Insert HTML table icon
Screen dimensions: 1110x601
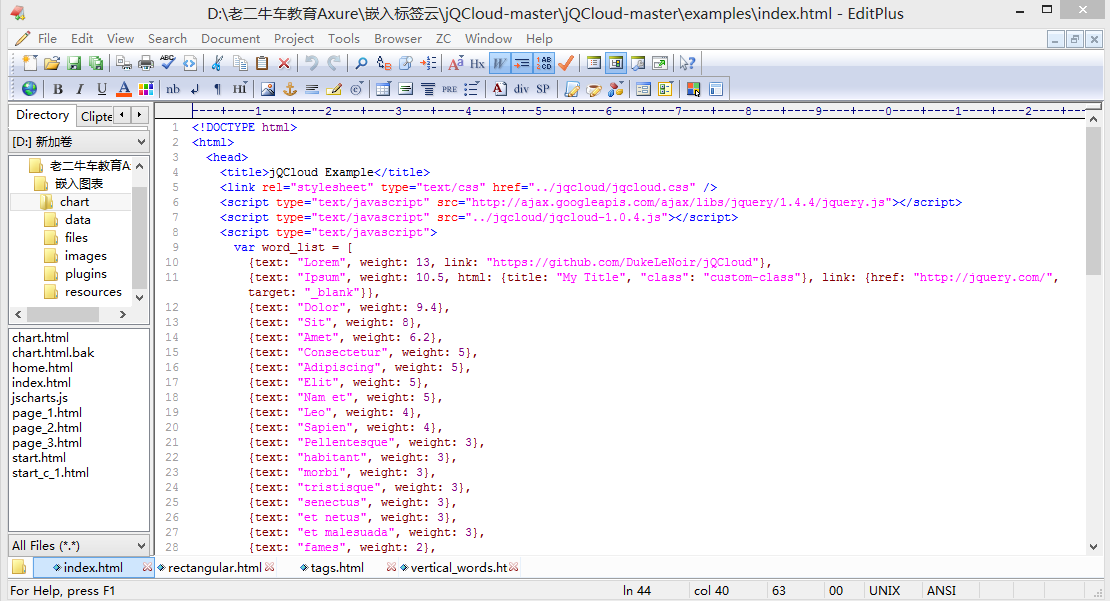(383, 88)
